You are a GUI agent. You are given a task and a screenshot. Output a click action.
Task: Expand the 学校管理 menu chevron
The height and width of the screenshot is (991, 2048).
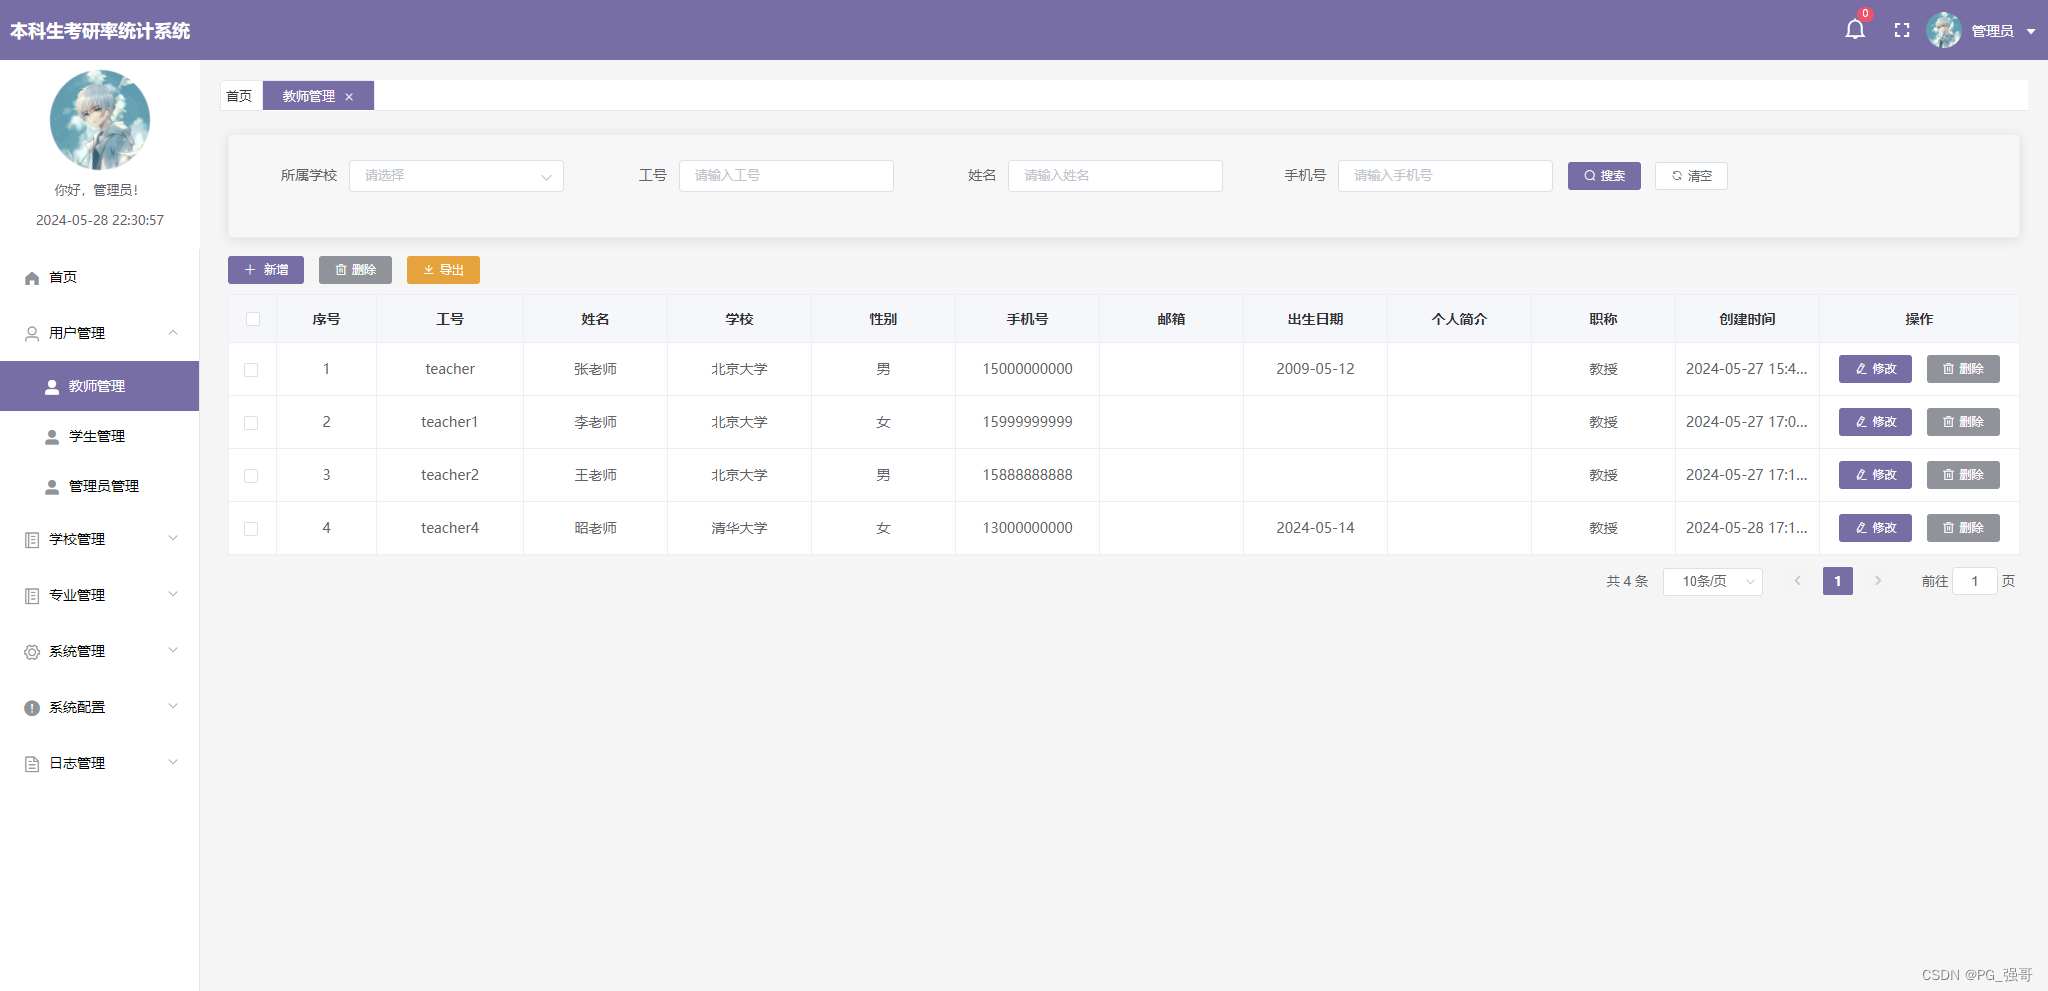click(173, 538)
